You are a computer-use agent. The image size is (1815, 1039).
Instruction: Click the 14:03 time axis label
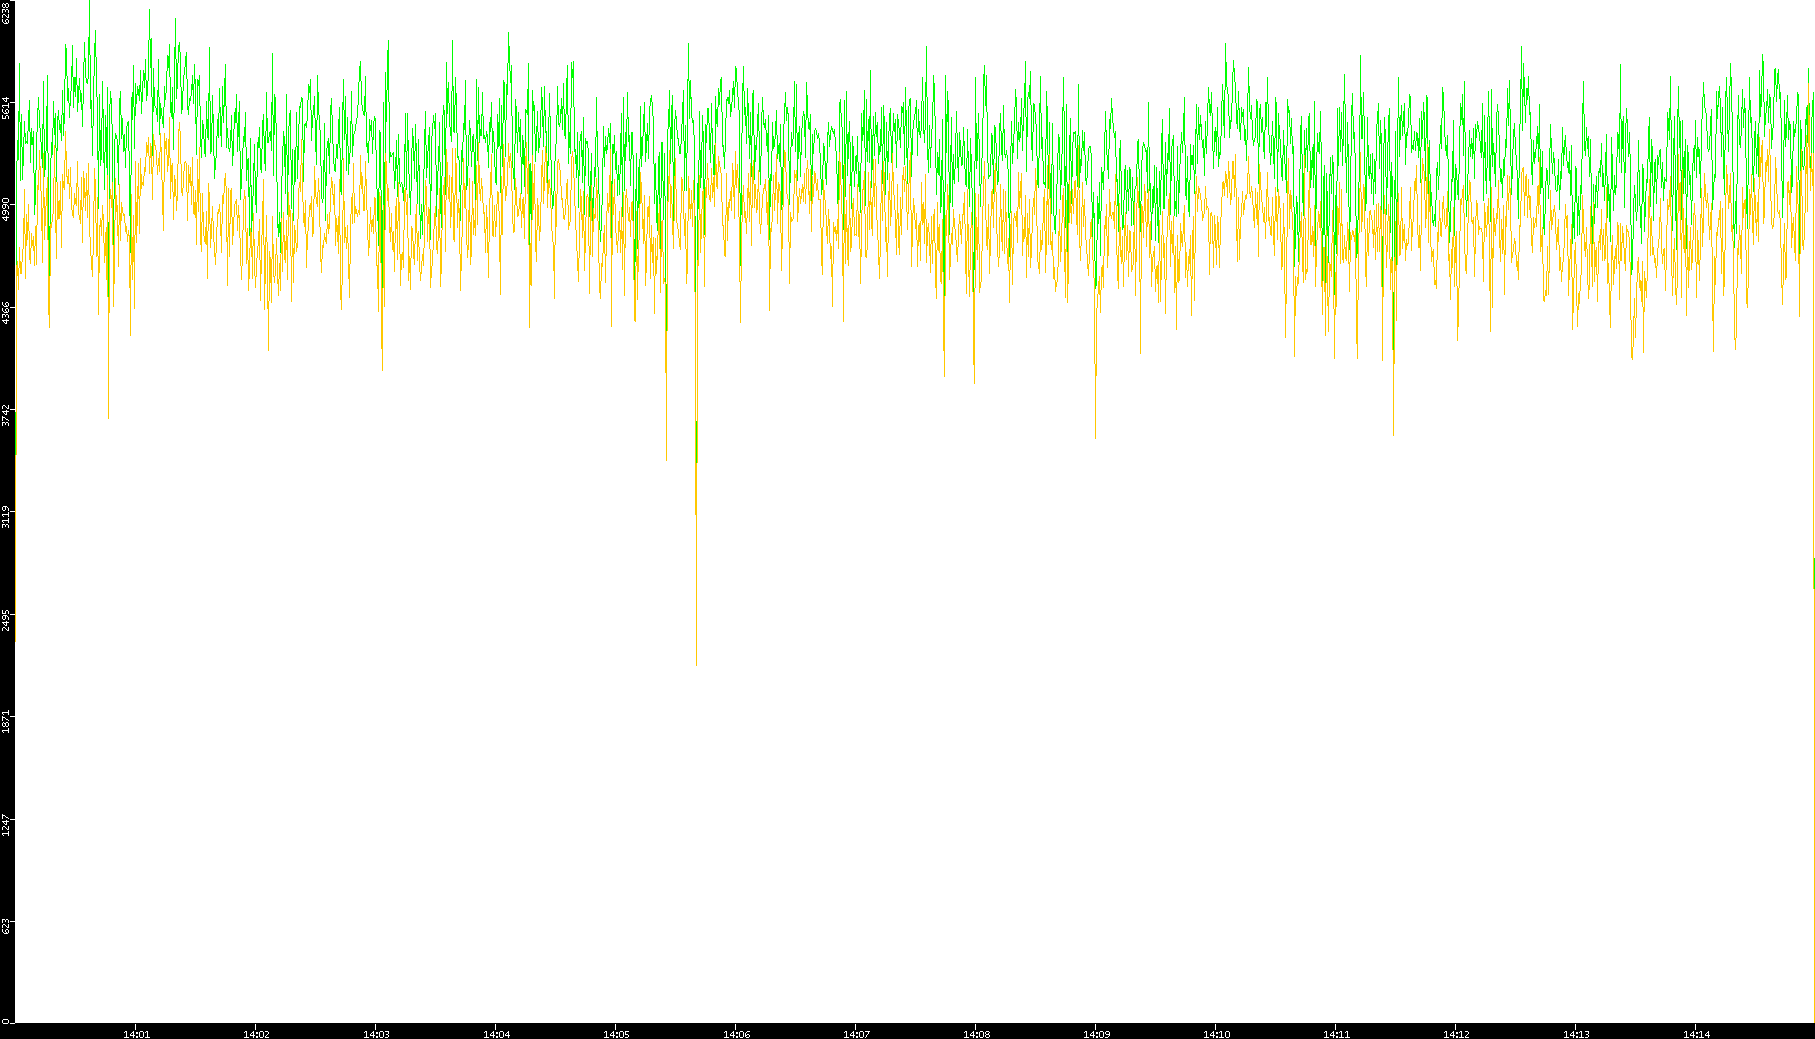(376, 1034)
